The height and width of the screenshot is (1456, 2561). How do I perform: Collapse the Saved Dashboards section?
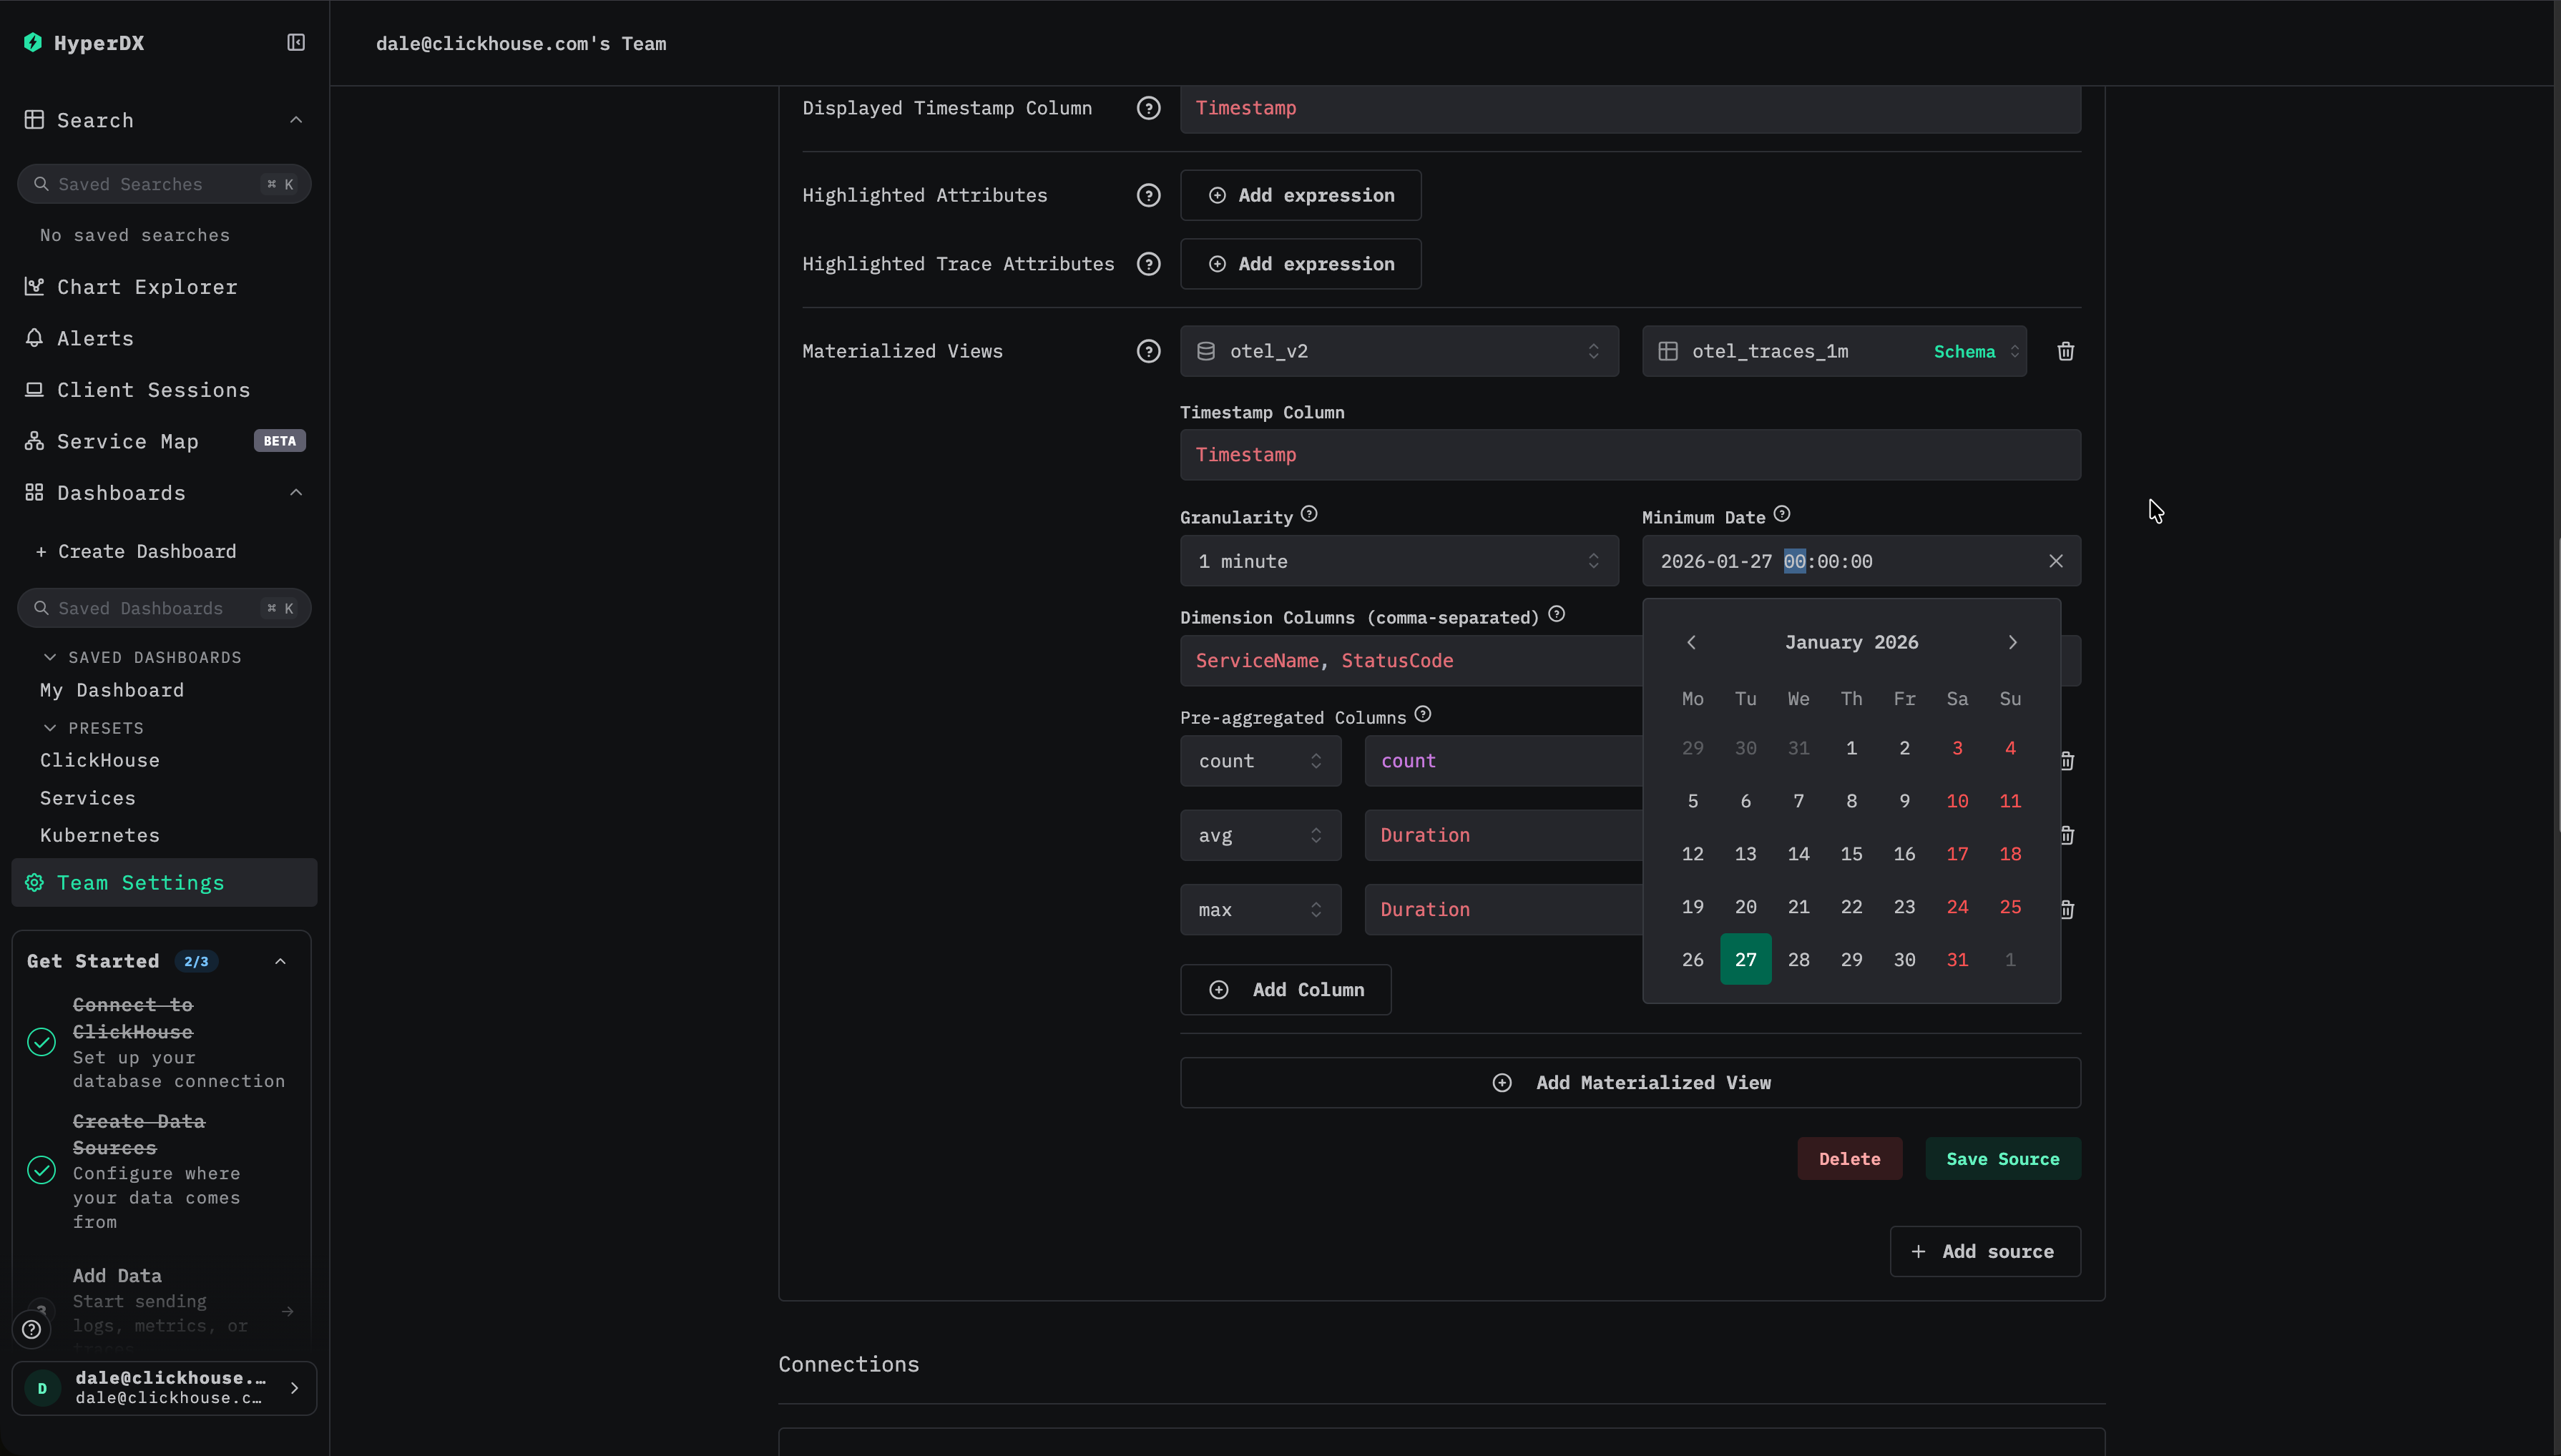click(50, 657)
